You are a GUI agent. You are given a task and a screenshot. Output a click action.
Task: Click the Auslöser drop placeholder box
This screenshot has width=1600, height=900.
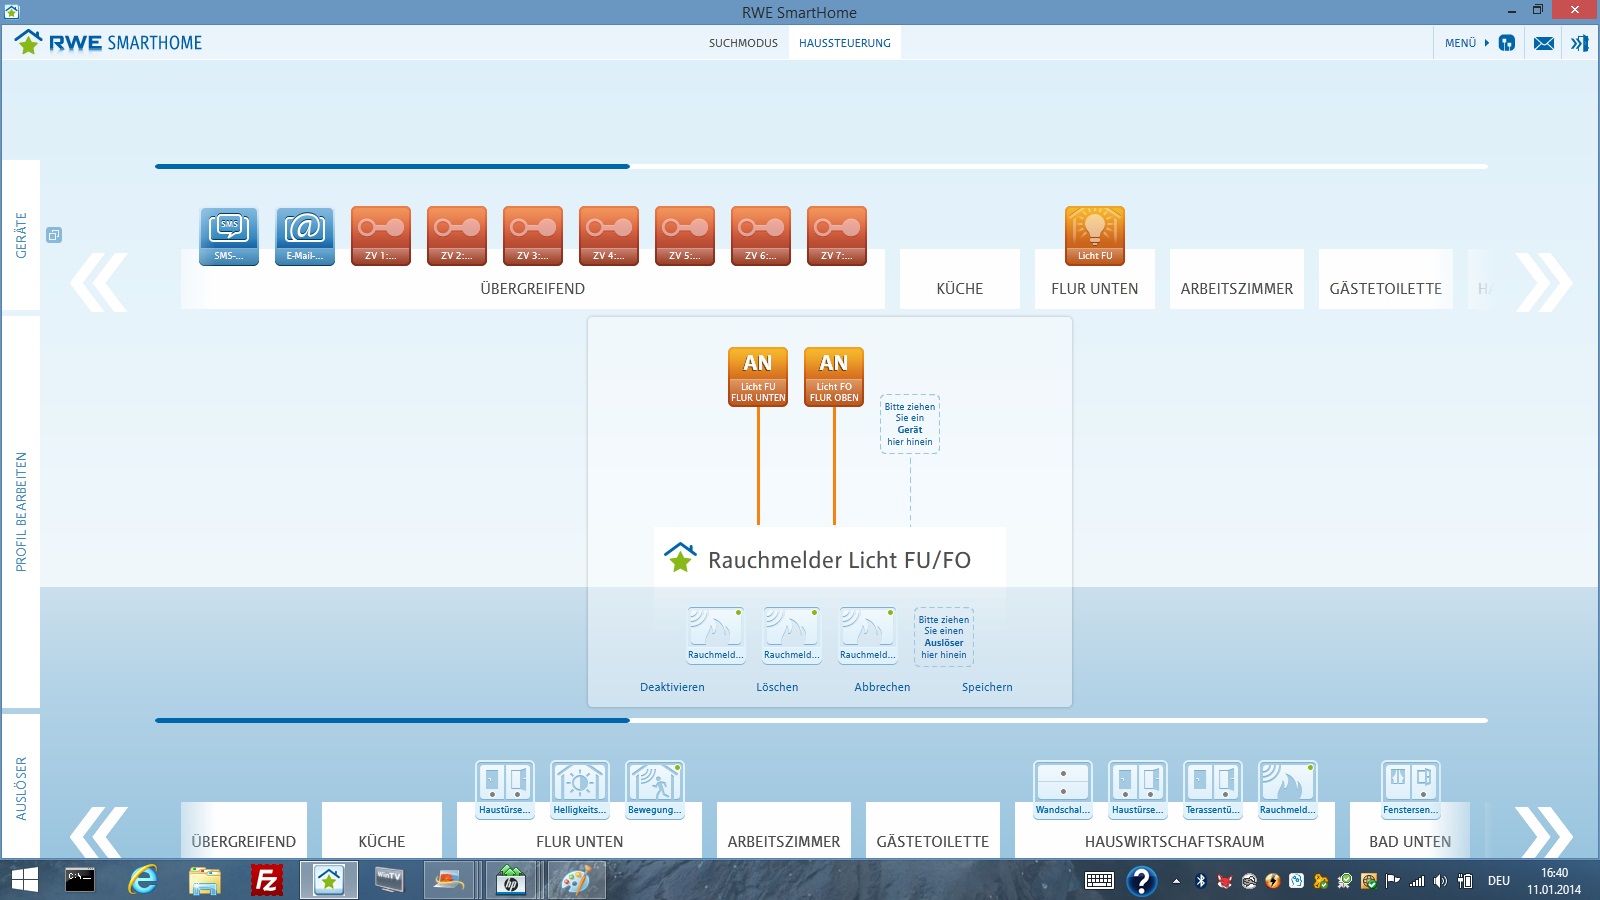click(x=944, y=637)
